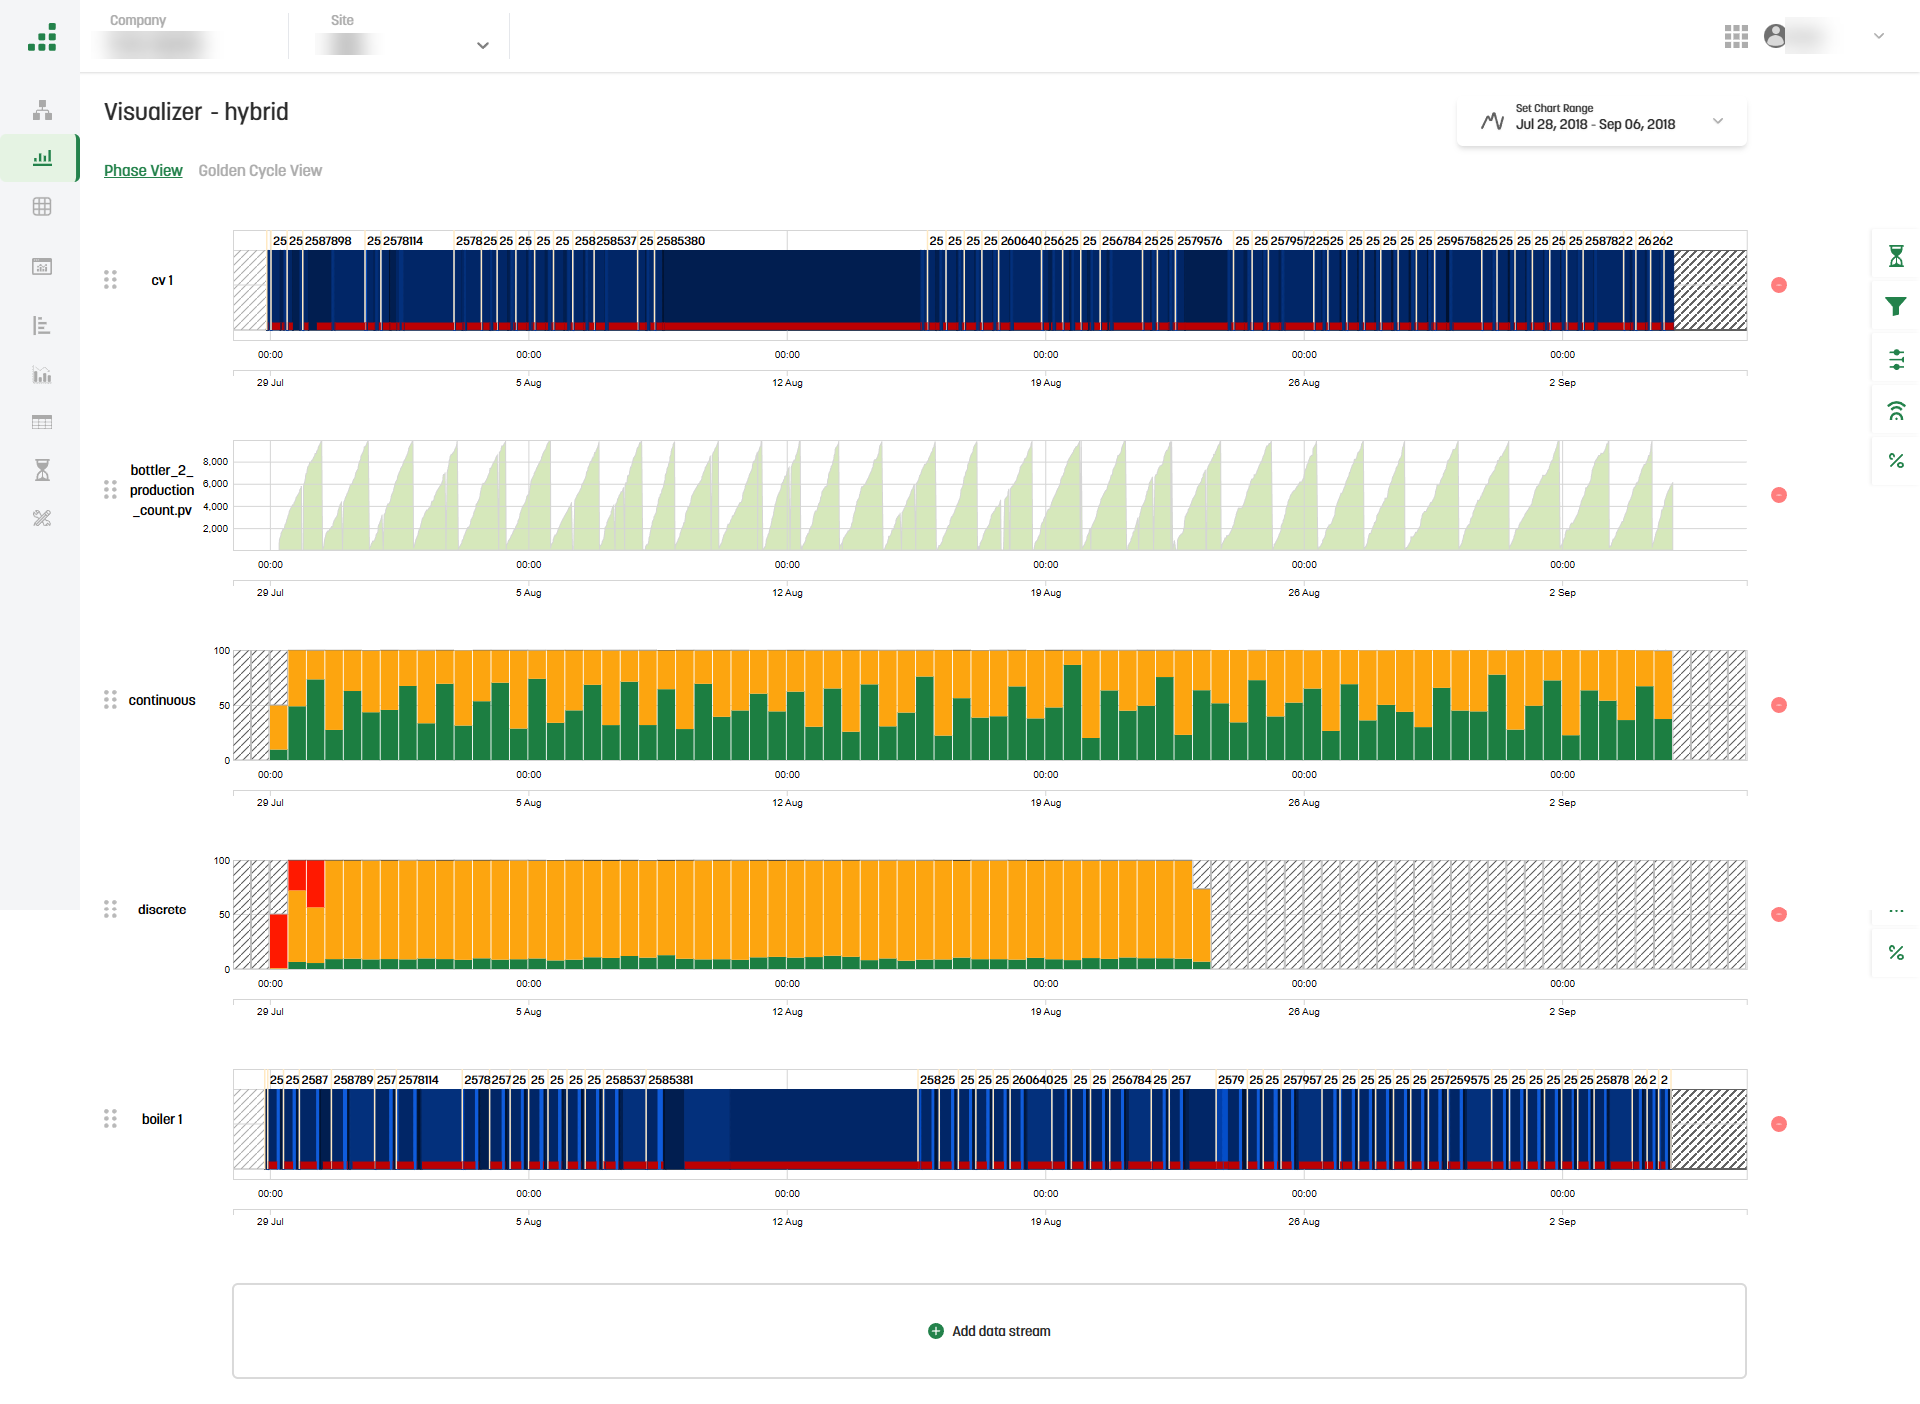Click drag handle for discrete row
Image resolution: width=1920 pixels, height=1404 pixels.
tap(110, 909)
